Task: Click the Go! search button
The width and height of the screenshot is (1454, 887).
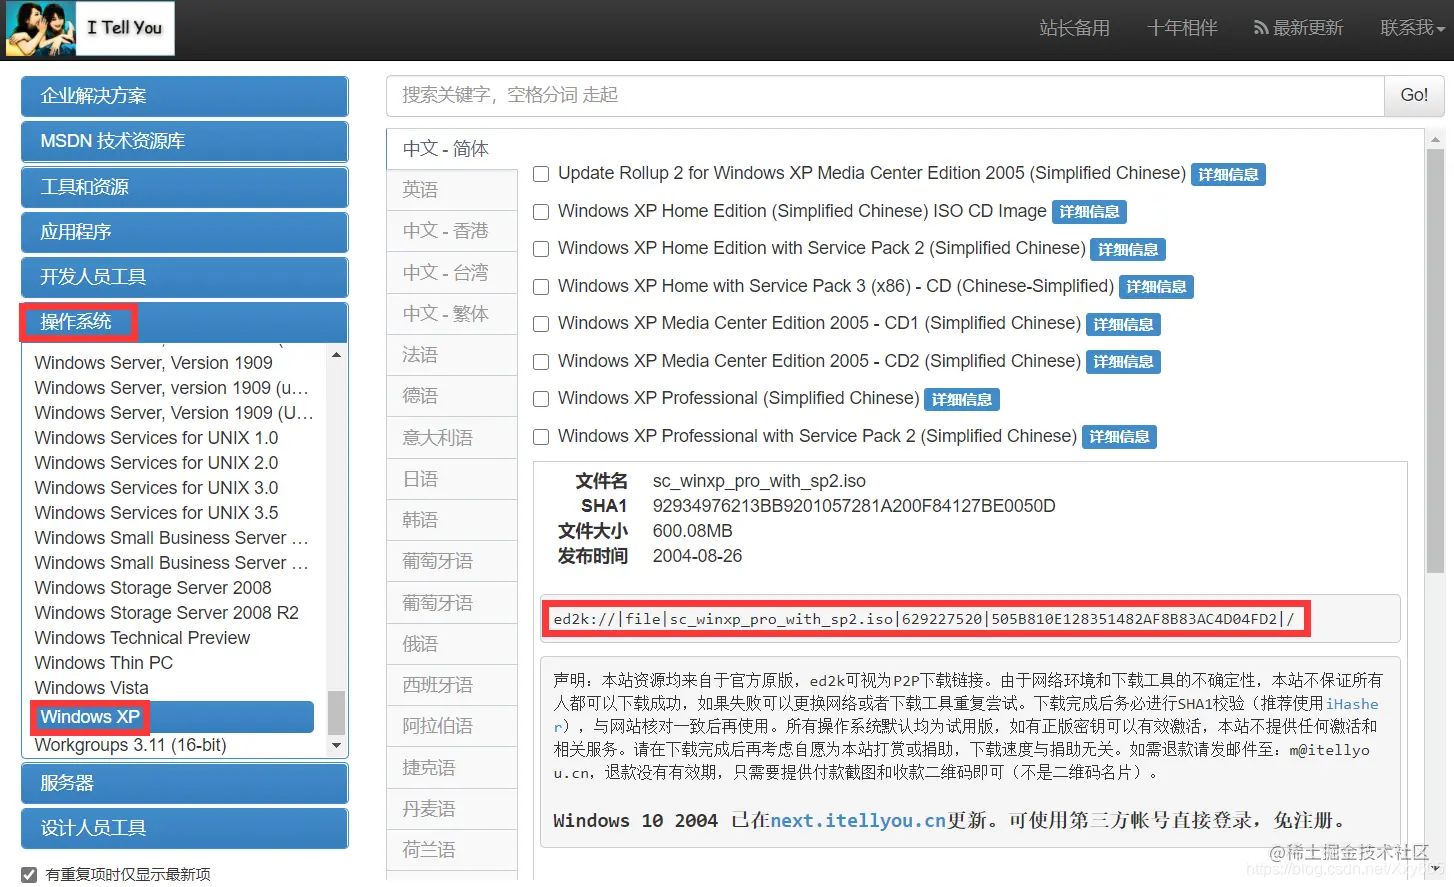Action: point(1414,95)
